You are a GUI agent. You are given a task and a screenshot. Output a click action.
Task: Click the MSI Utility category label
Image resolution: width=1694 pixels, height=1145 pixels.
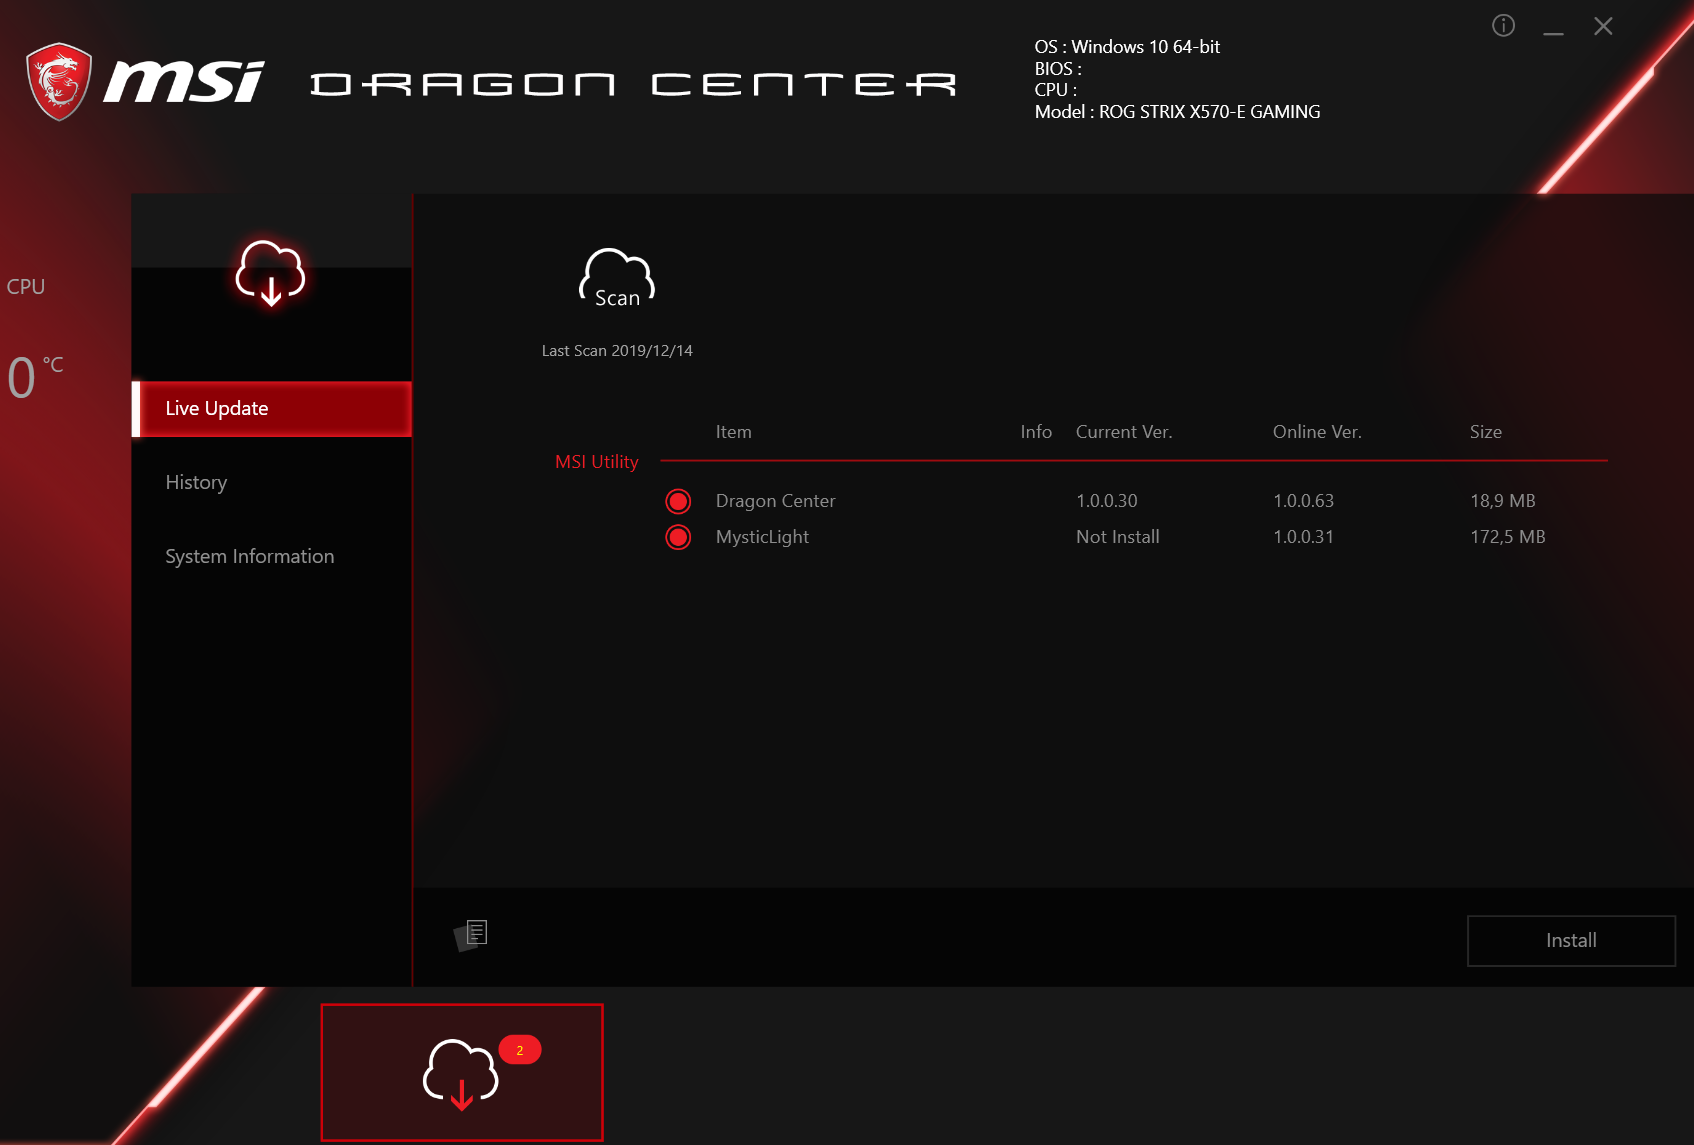point(596,462)
